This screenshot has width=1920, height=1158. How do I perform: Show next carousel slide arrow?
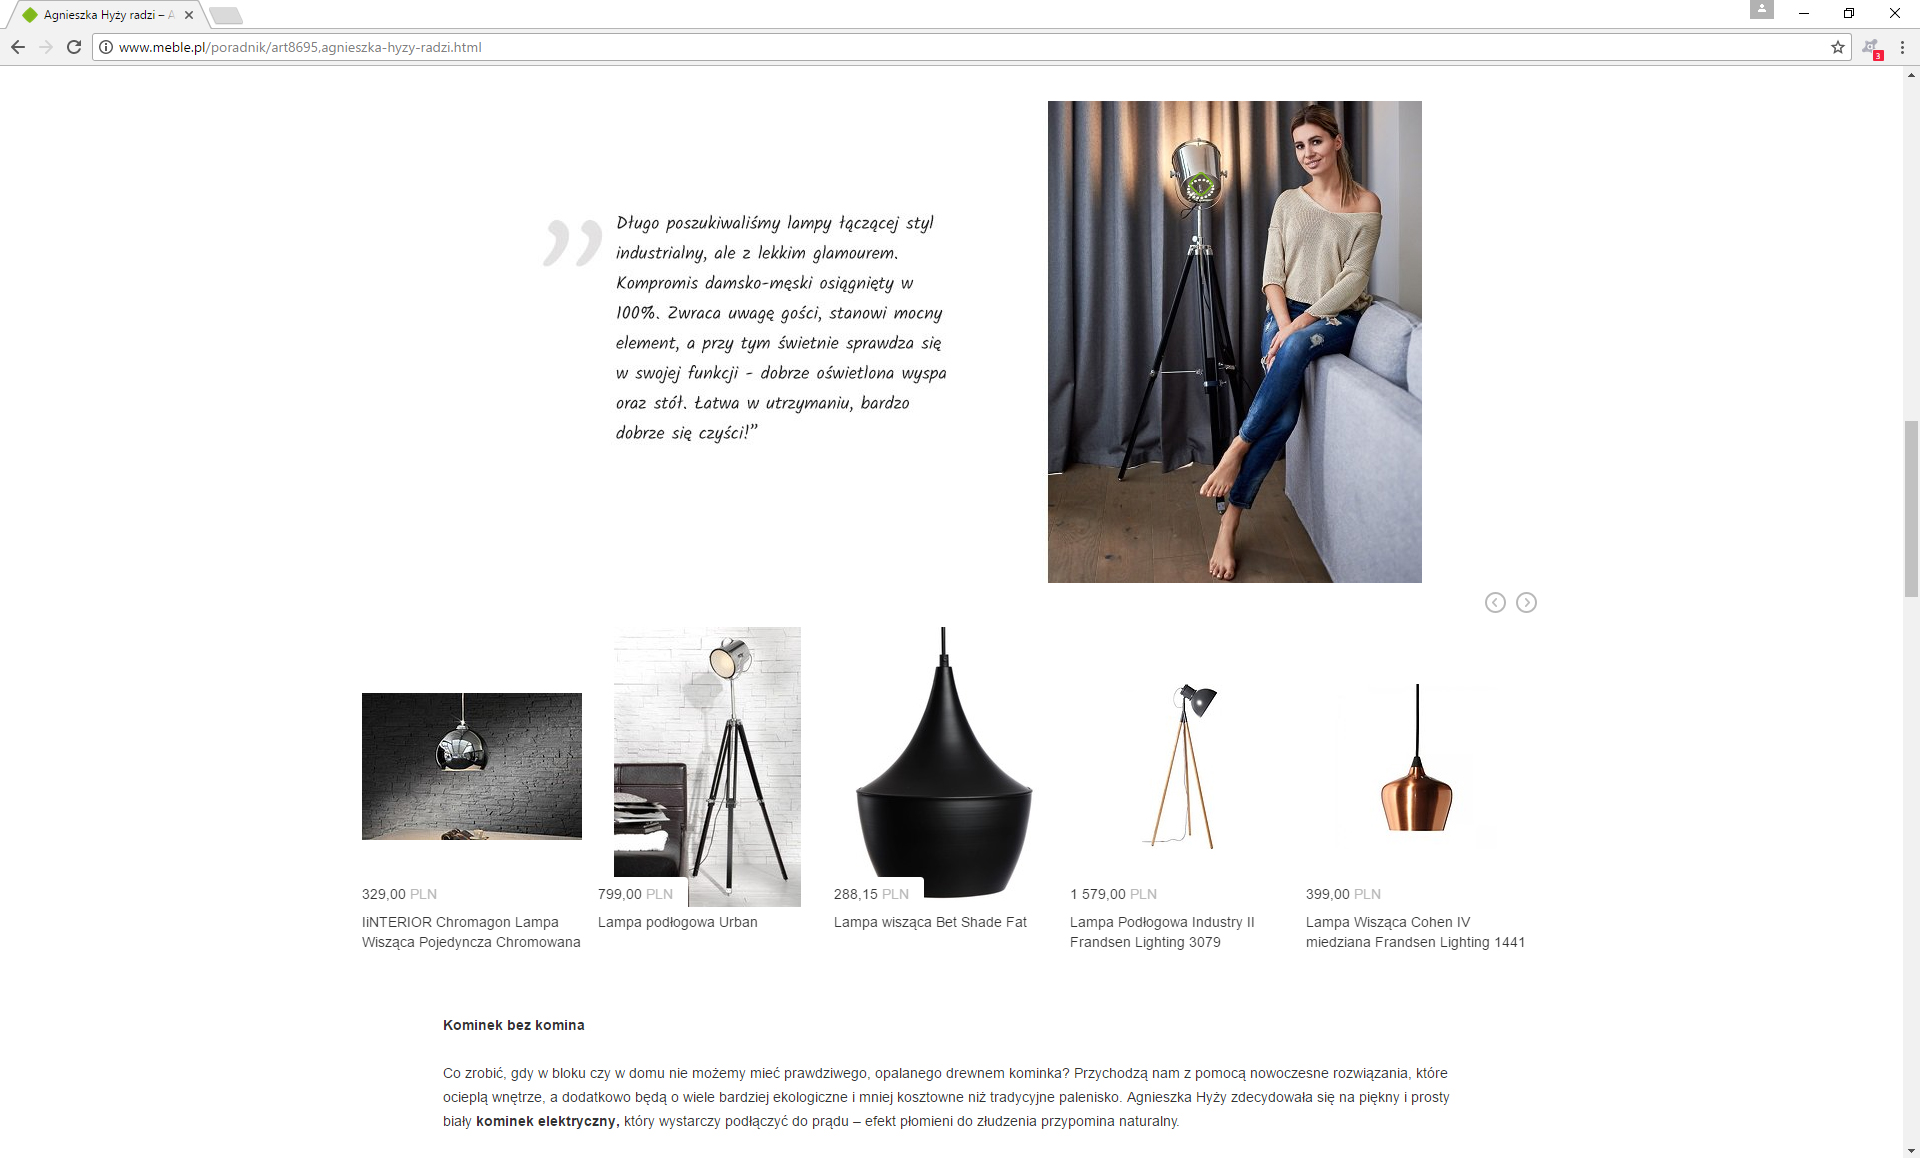click(x=1526, y=602)
